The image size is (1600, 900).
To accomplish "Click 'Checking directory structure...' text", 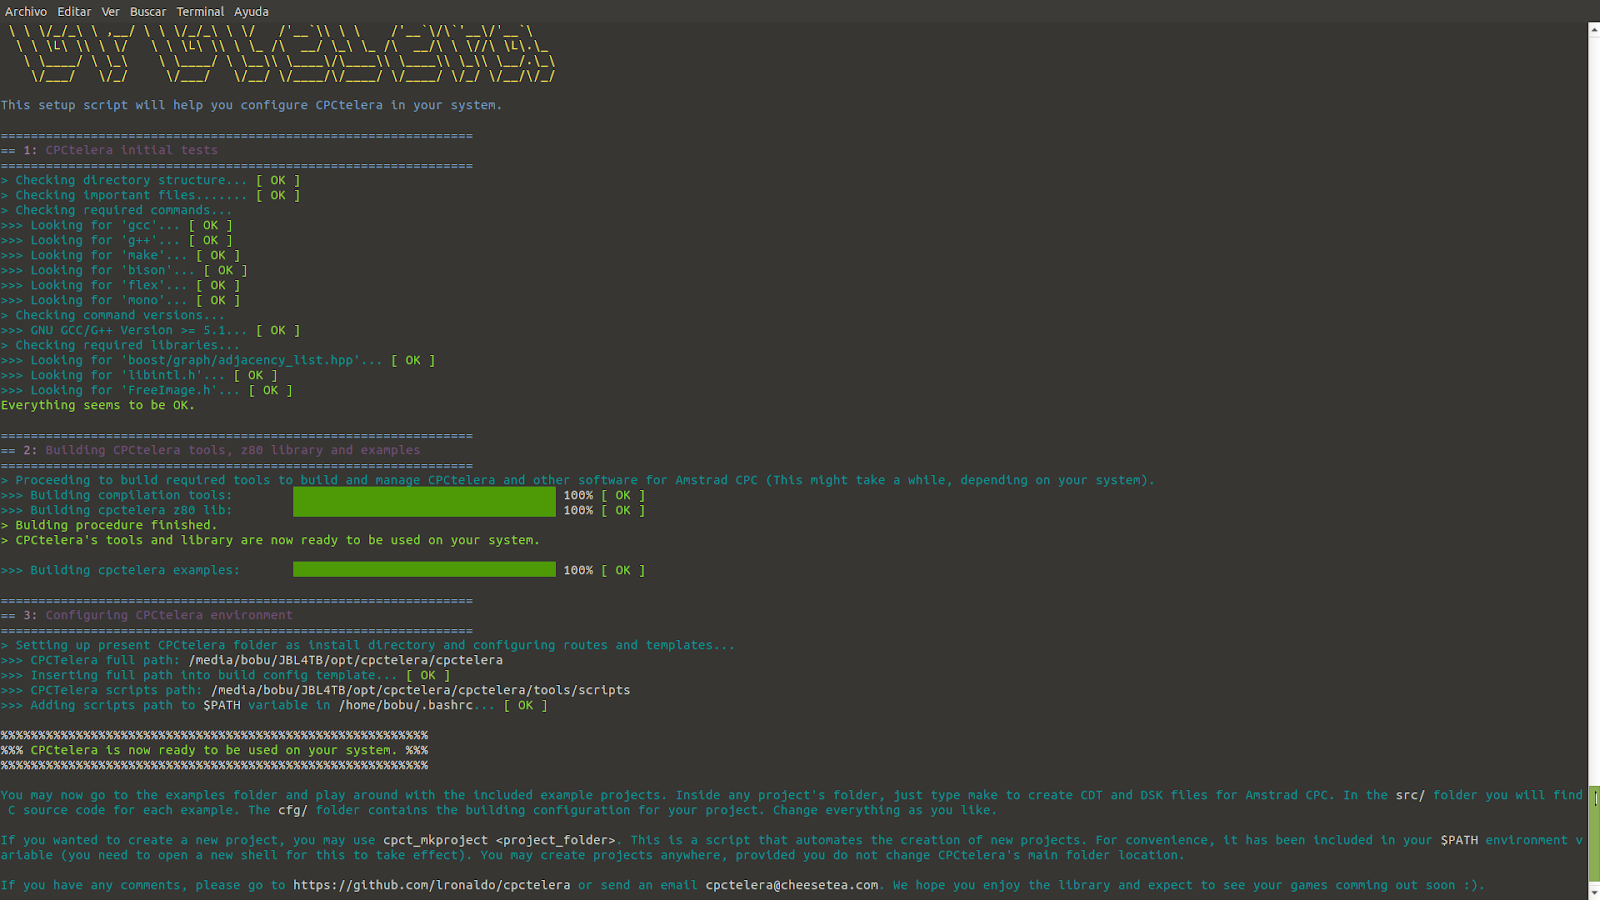I will click(x=131, y=180).
